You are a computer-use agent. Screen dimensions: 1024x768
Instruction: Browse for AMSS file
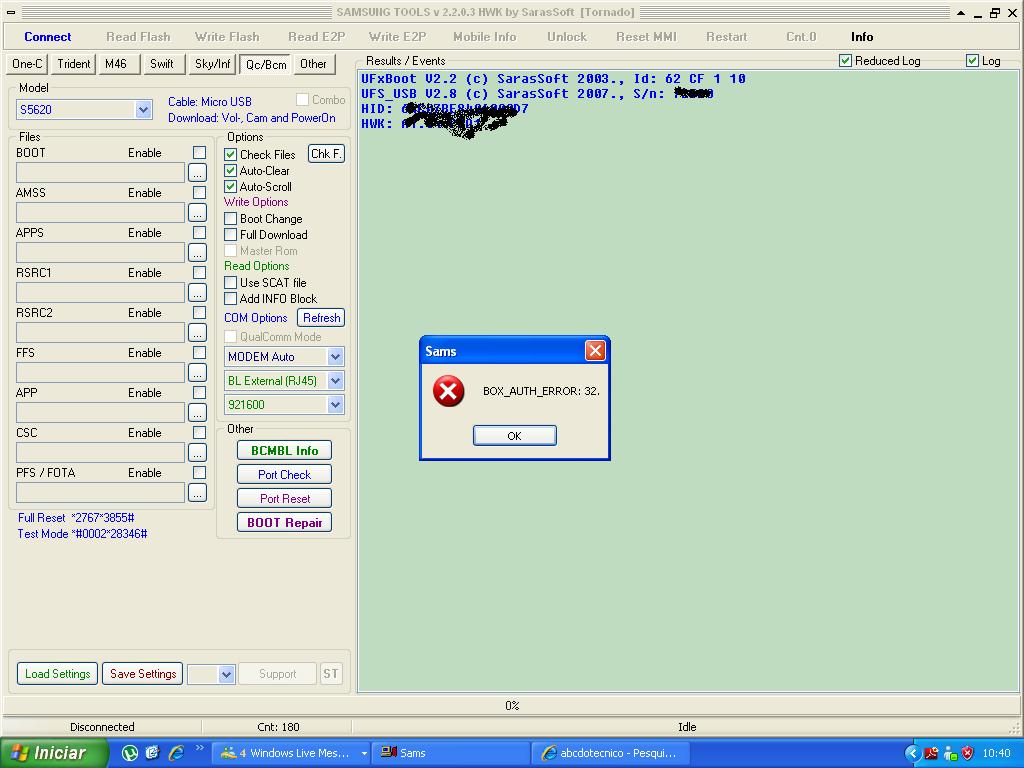point(197,212)
